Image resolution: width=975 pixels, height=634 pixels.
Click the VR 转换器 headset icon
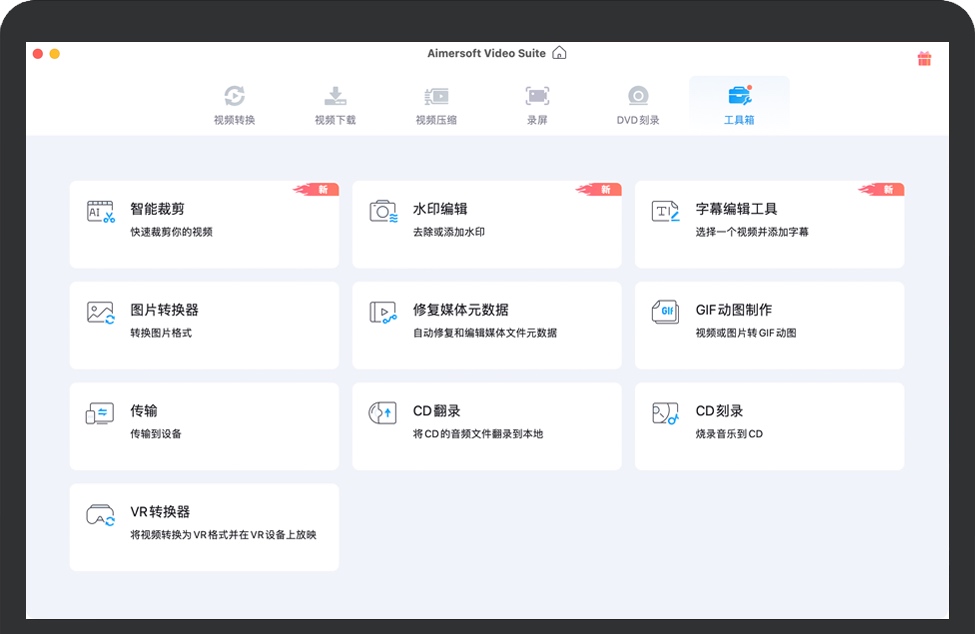100,515
